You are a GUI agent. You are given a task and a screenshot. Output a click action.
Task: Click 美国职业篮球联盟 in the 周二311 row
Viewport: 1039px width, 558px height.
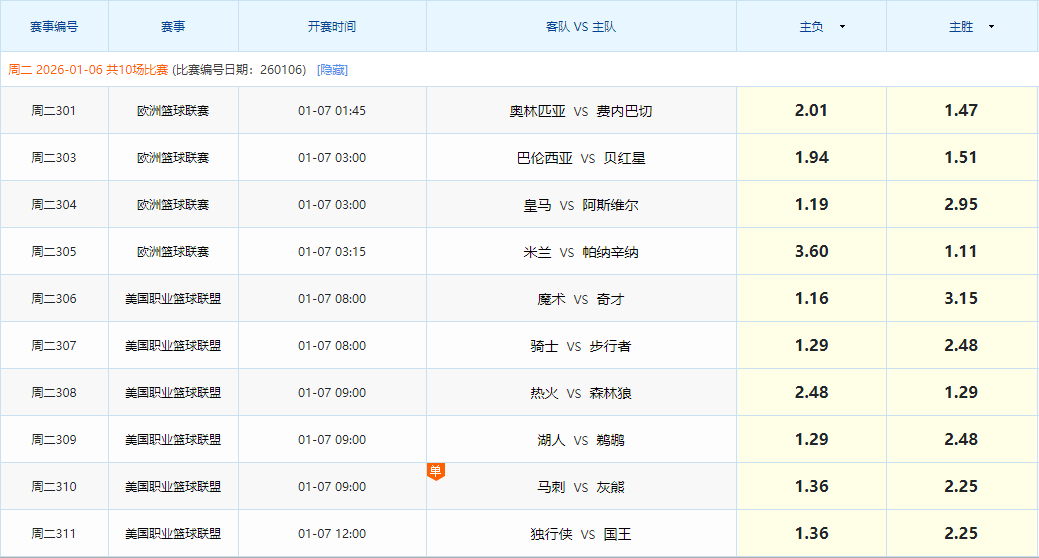click(x=173, y=534)
